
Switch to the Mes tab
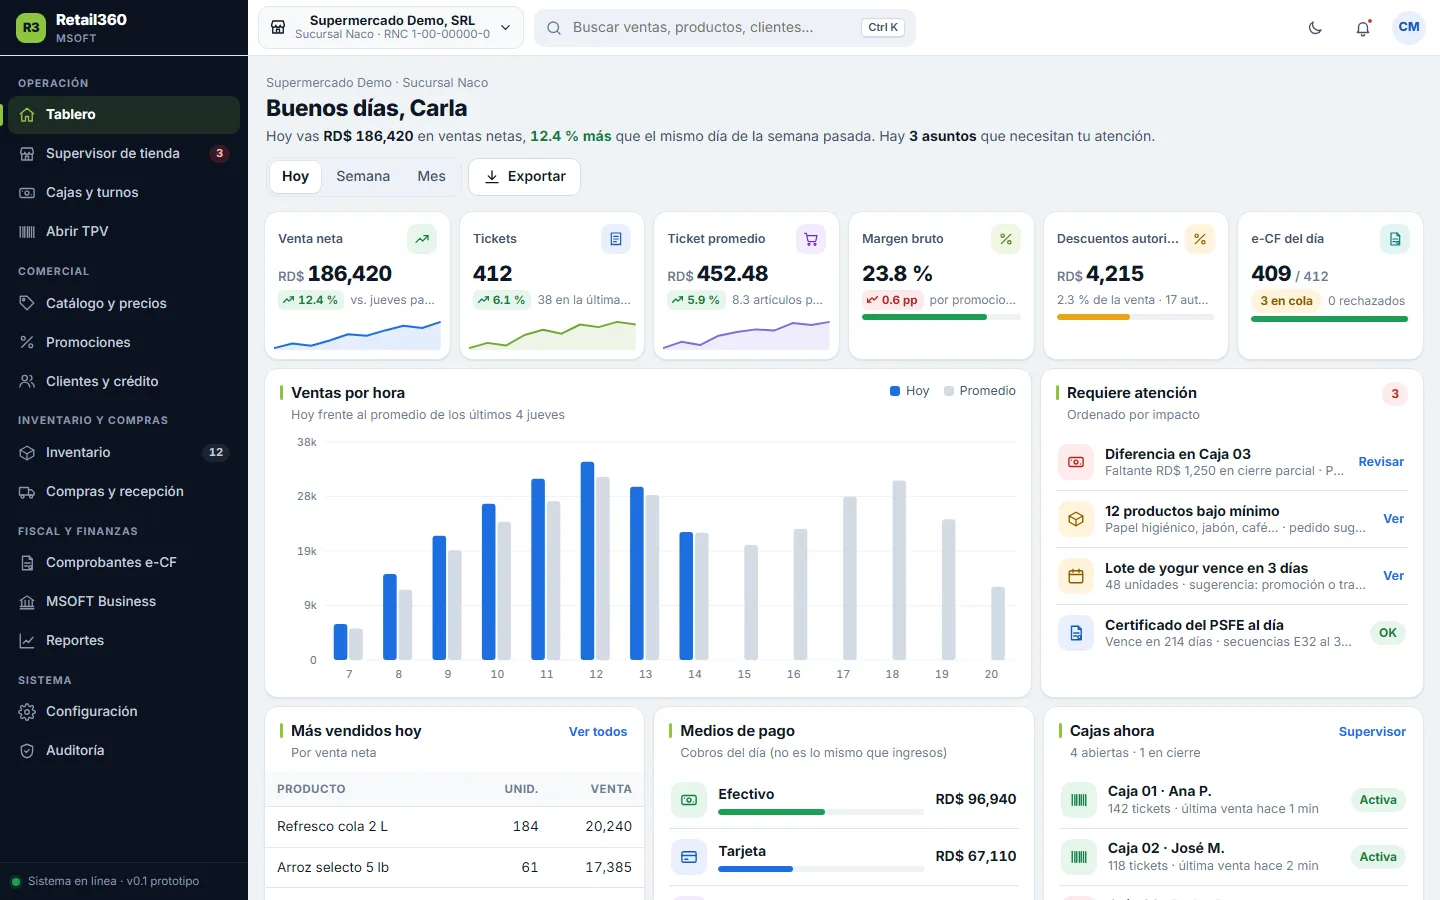pyautogui.click(x=432, y=177)
